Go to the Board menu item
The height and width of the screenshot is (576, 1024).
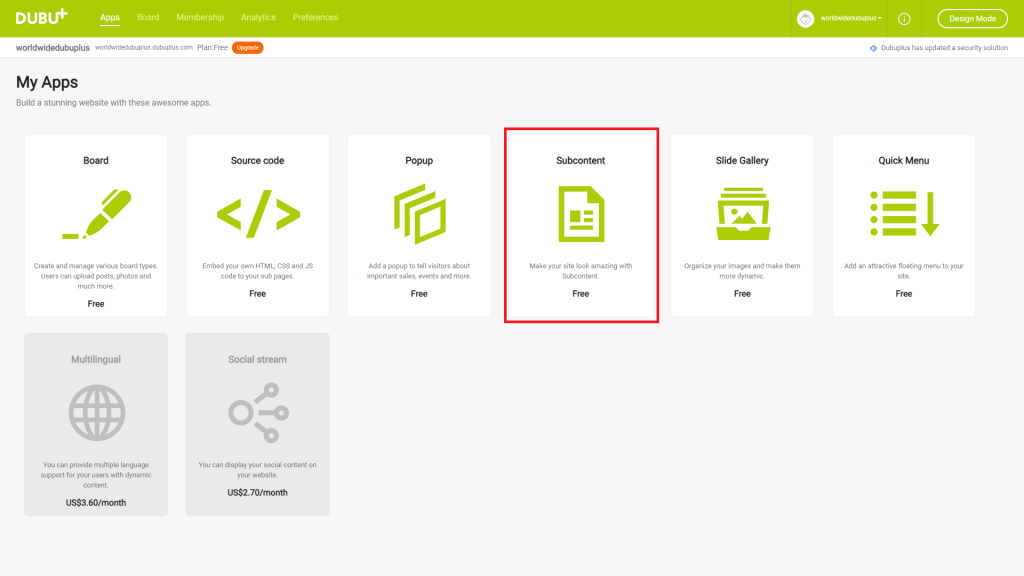(x=148, y=18)
